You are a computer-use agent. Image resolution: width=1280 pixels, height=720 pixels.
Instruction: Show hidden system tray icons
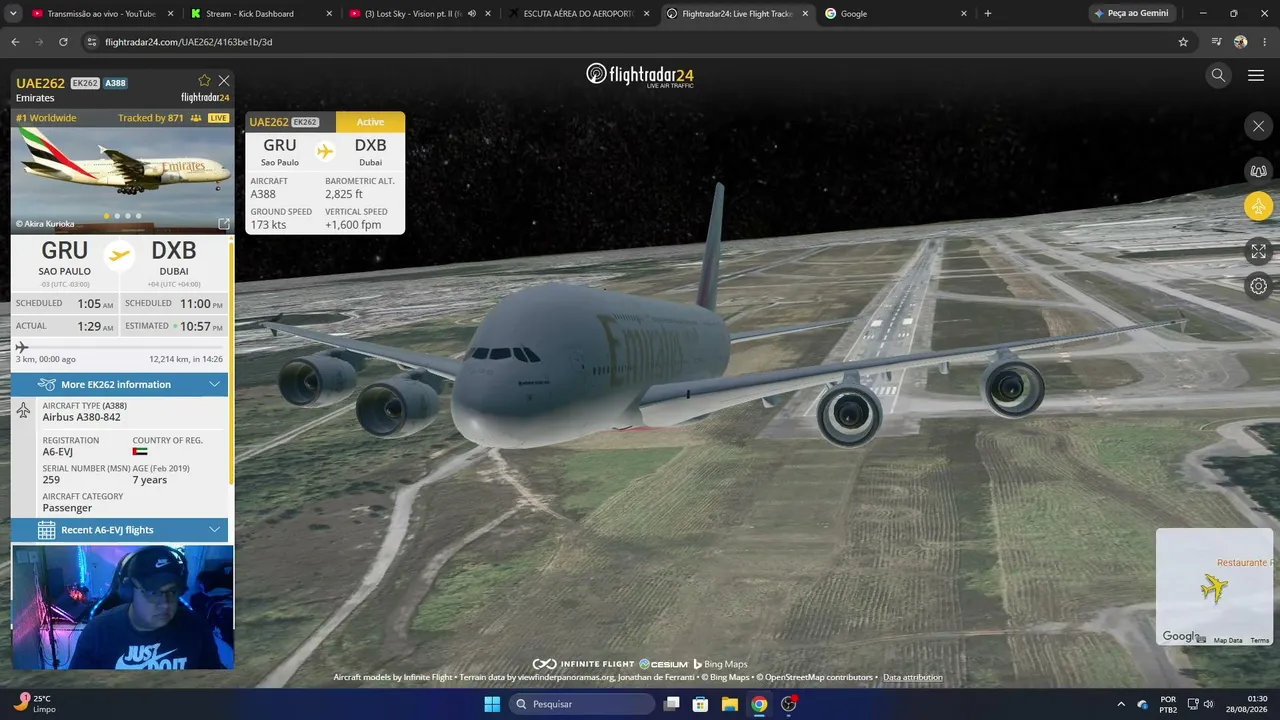click(1120, 704)
